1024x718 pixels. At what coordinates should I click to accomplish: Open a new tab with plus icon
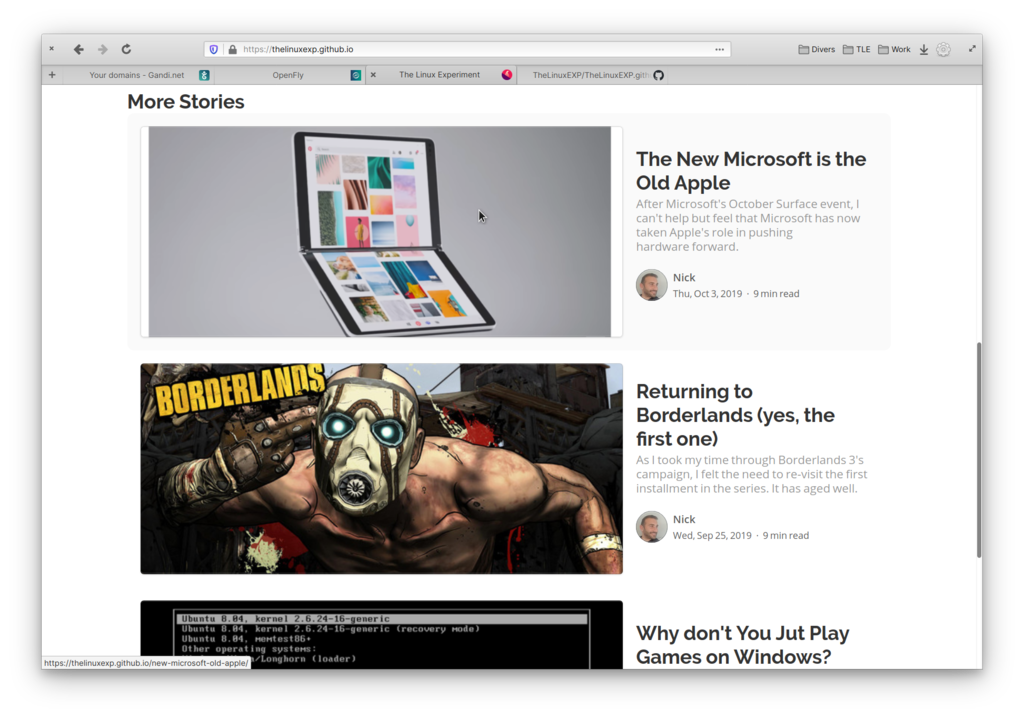52,75
